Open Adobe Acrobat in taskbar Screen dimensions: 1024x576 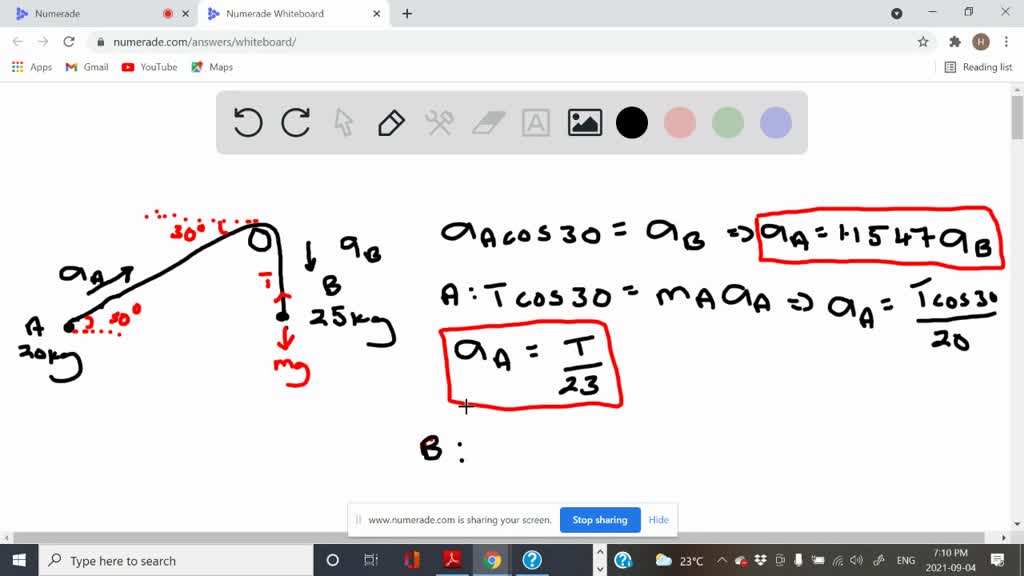[452, 560]
